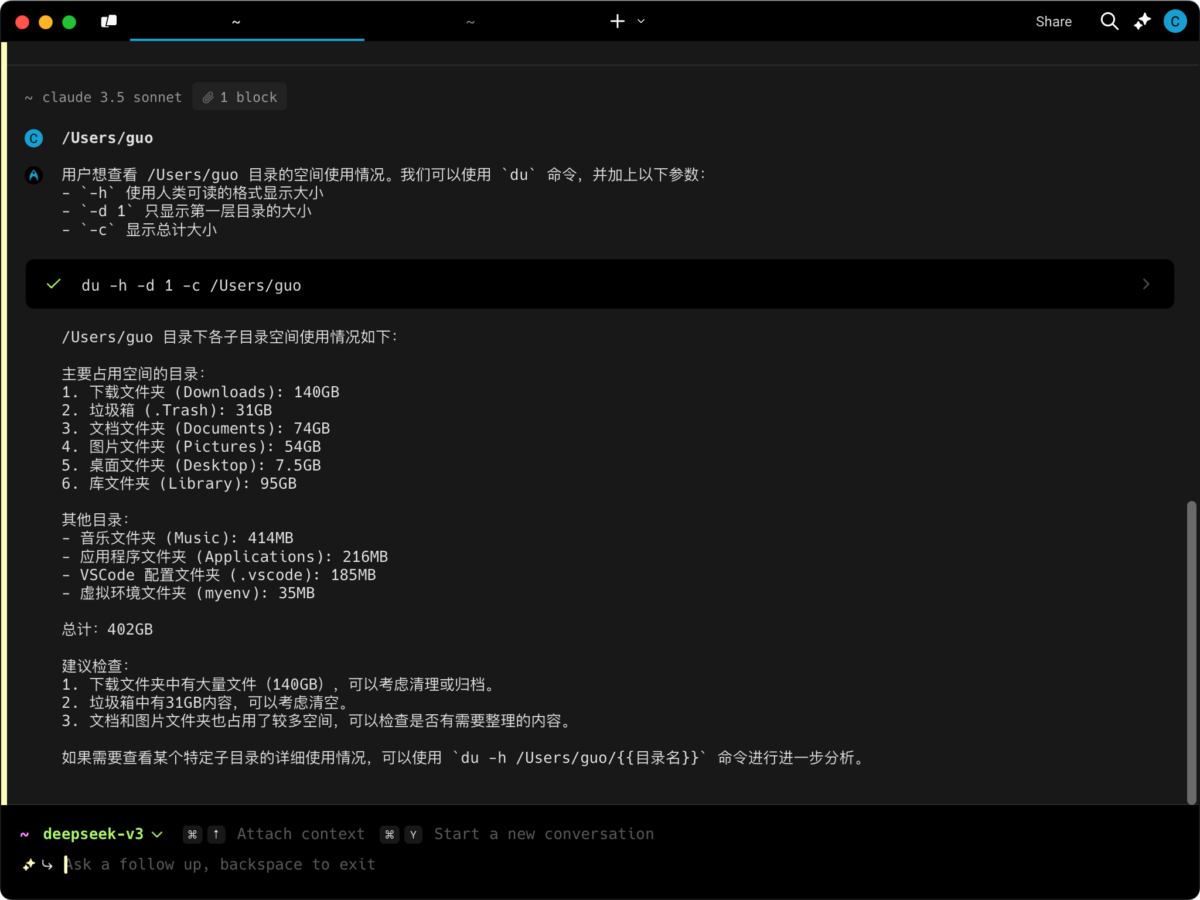Click the VSCode 配置文件夹 185MB line

coord(219,575)
